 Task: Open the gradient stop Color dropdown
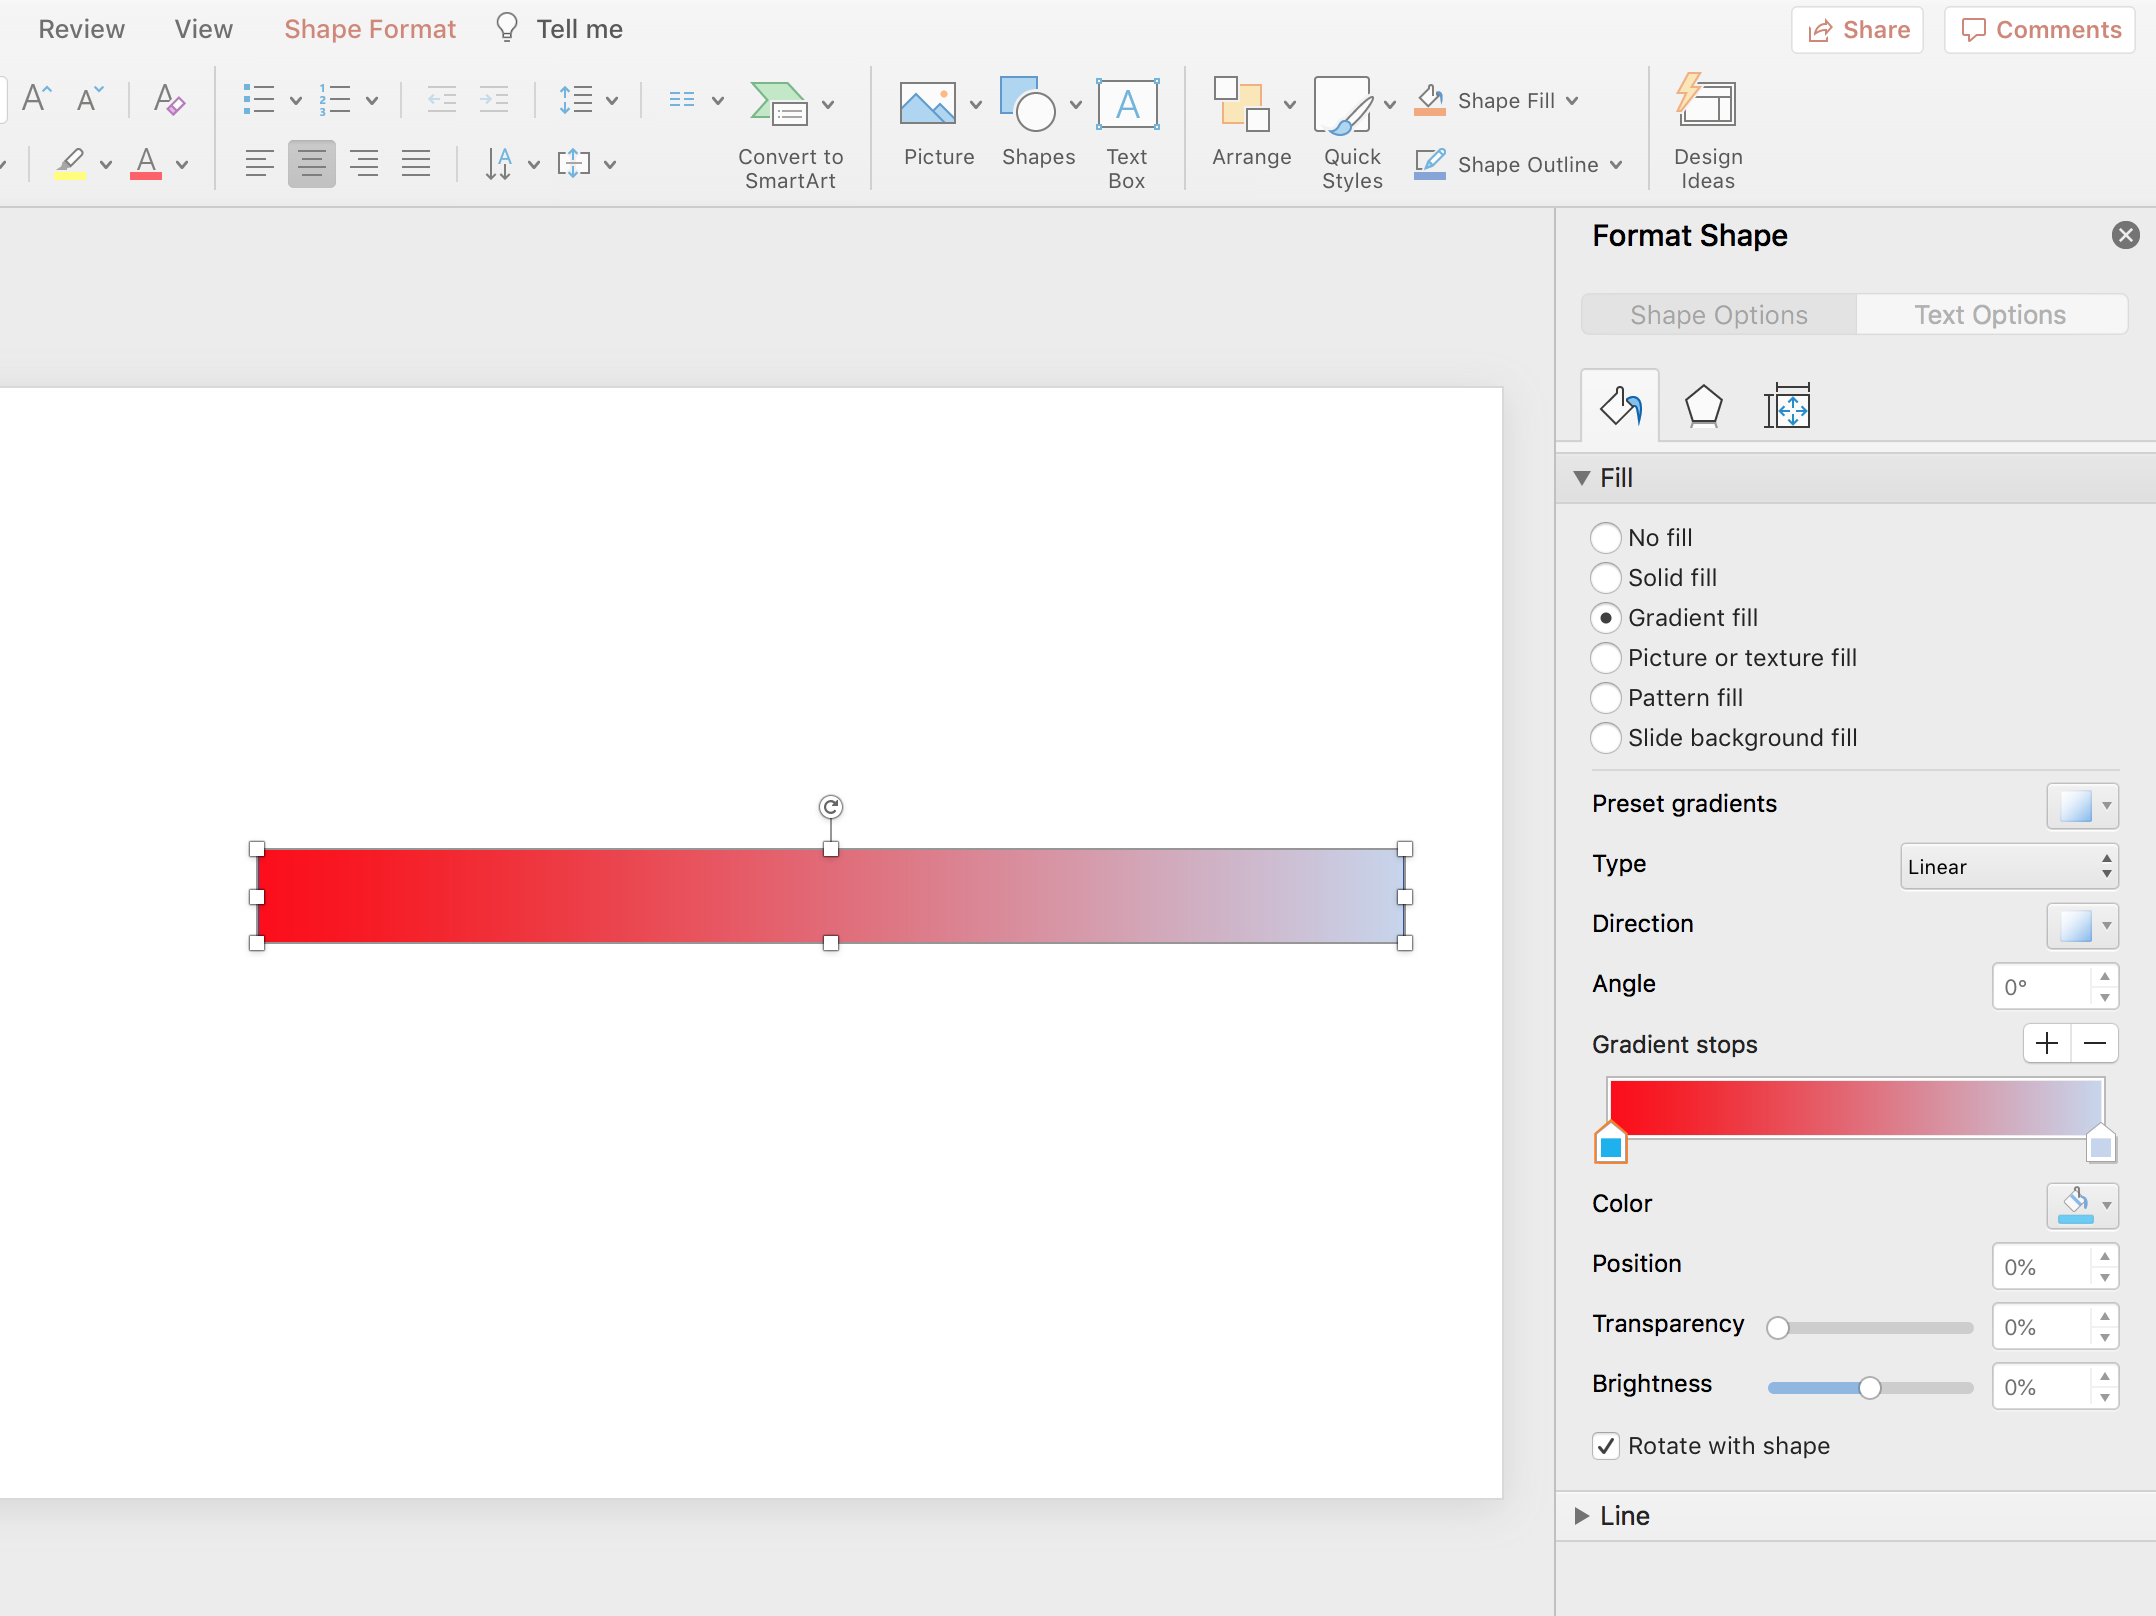tap(2082, 1206)
